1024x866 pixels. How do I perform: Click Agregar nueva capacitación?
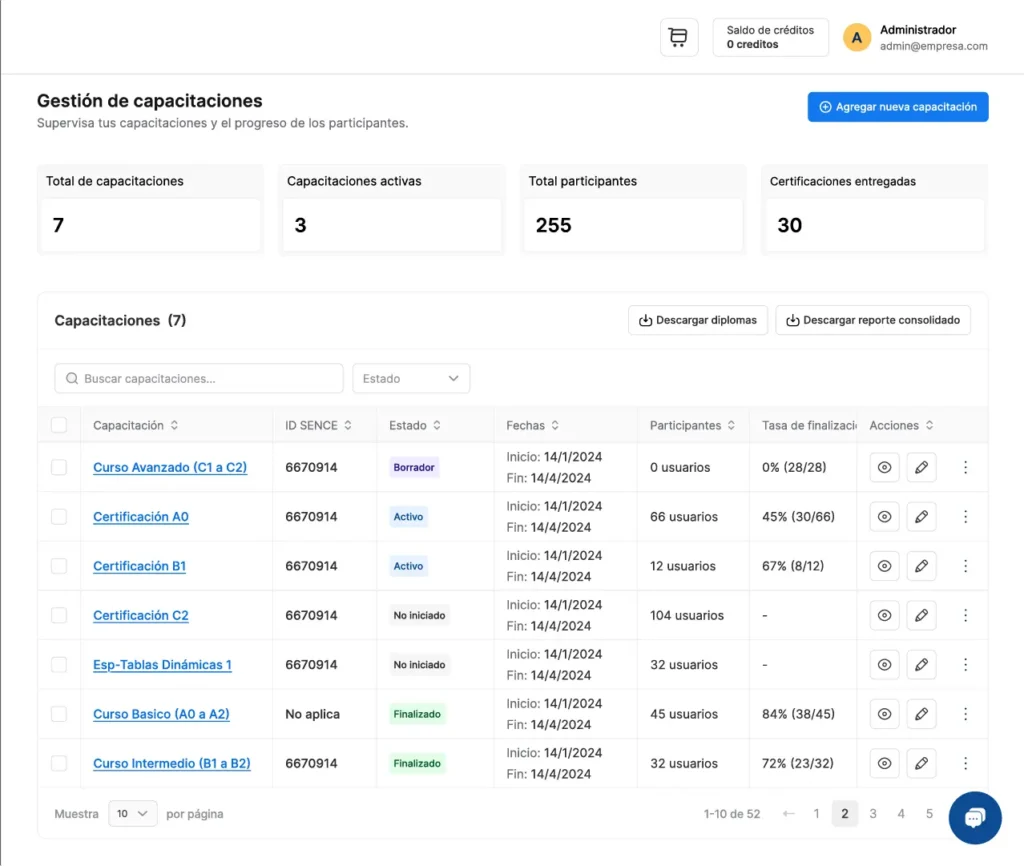tap(897, 106)
